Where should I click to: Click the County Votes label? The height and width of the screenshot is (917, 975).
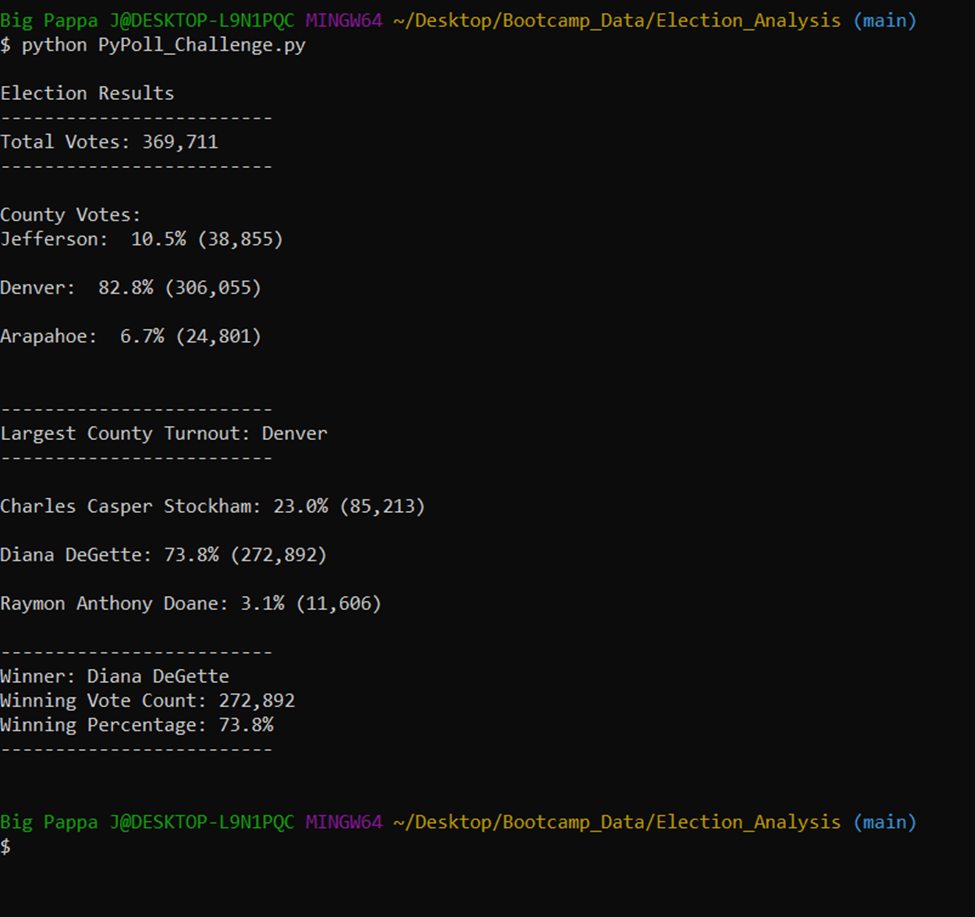(69, 213)
